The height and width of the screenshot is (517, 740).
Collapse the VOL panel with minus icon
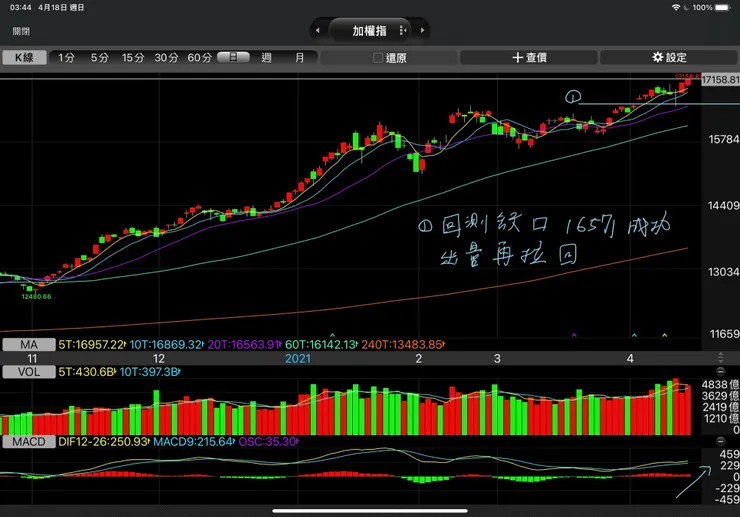click(x=720, y=372)
